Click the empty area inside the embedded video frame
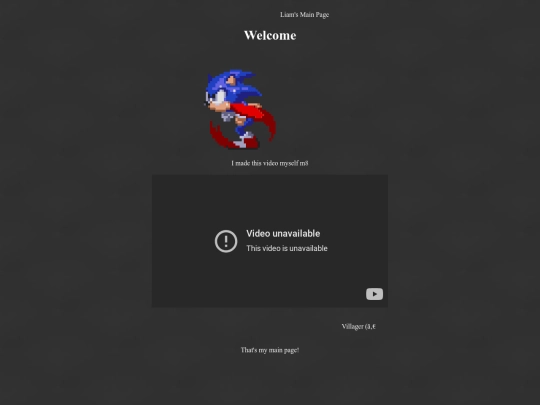540x405 pixels. 270,200
